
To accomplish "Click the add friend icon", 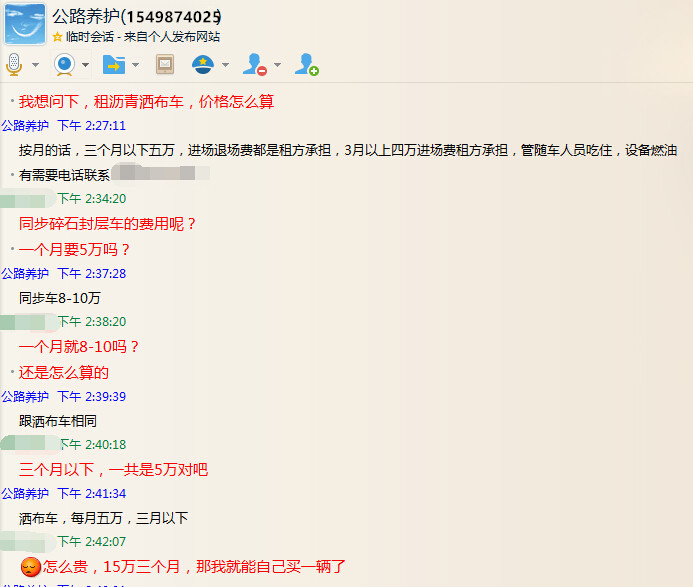I will point(306,64).
